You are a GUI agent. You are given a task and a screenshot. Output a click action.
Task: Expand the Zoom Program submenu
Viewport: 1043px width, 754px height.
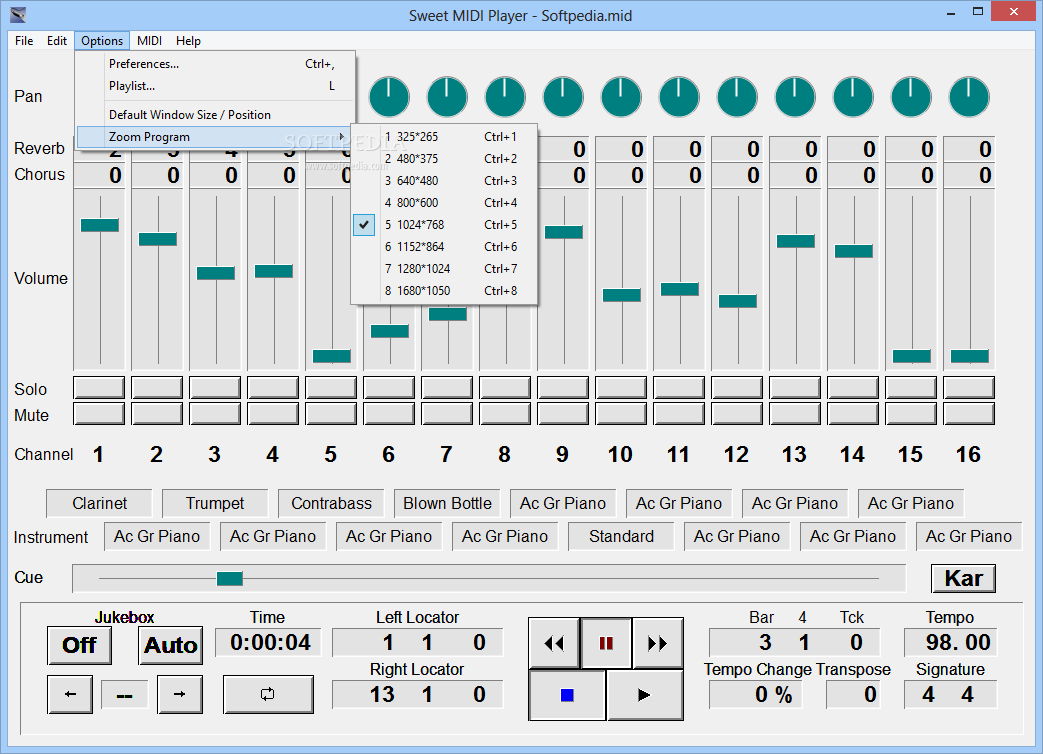point(215,137)
